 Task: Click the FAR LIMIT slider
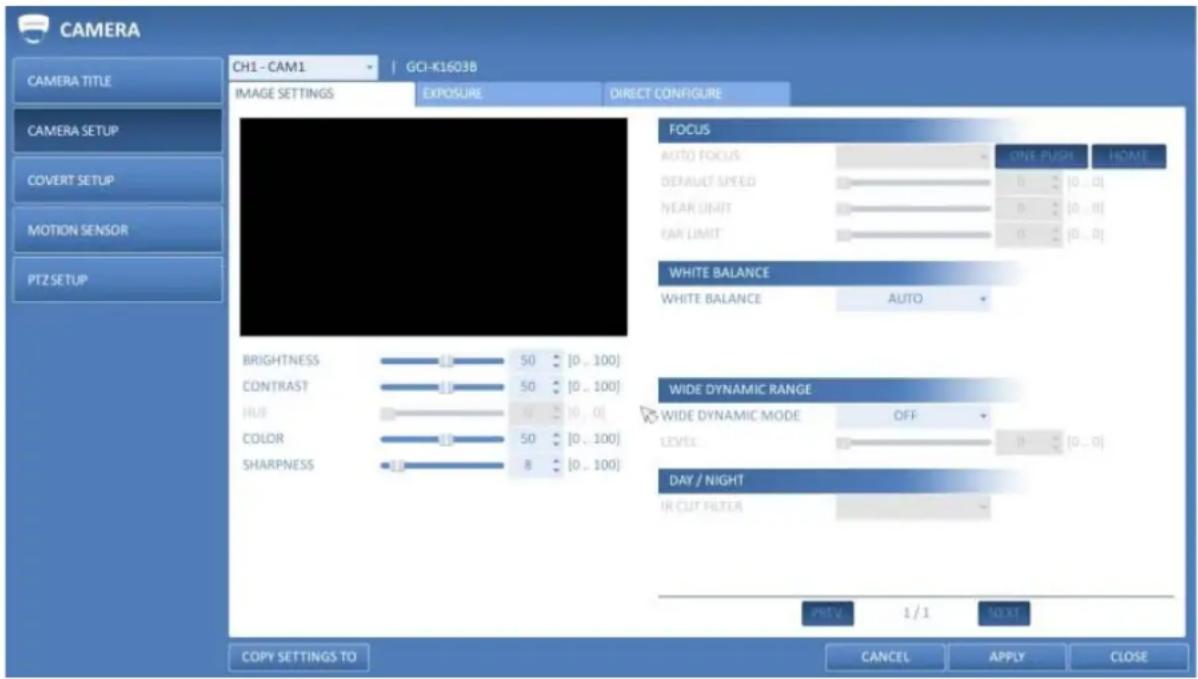913,234
